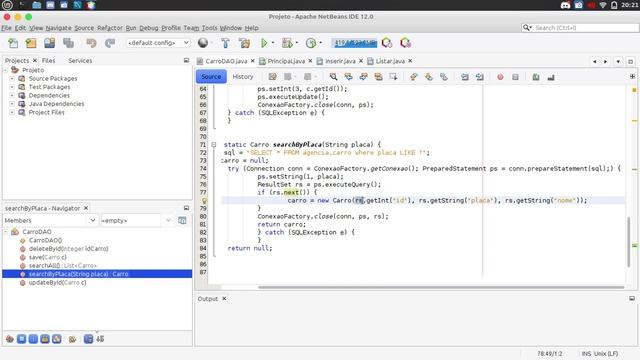Switch to the Principal.java tab
This screenshot has width=640, height=360.
tap(286, 61)
